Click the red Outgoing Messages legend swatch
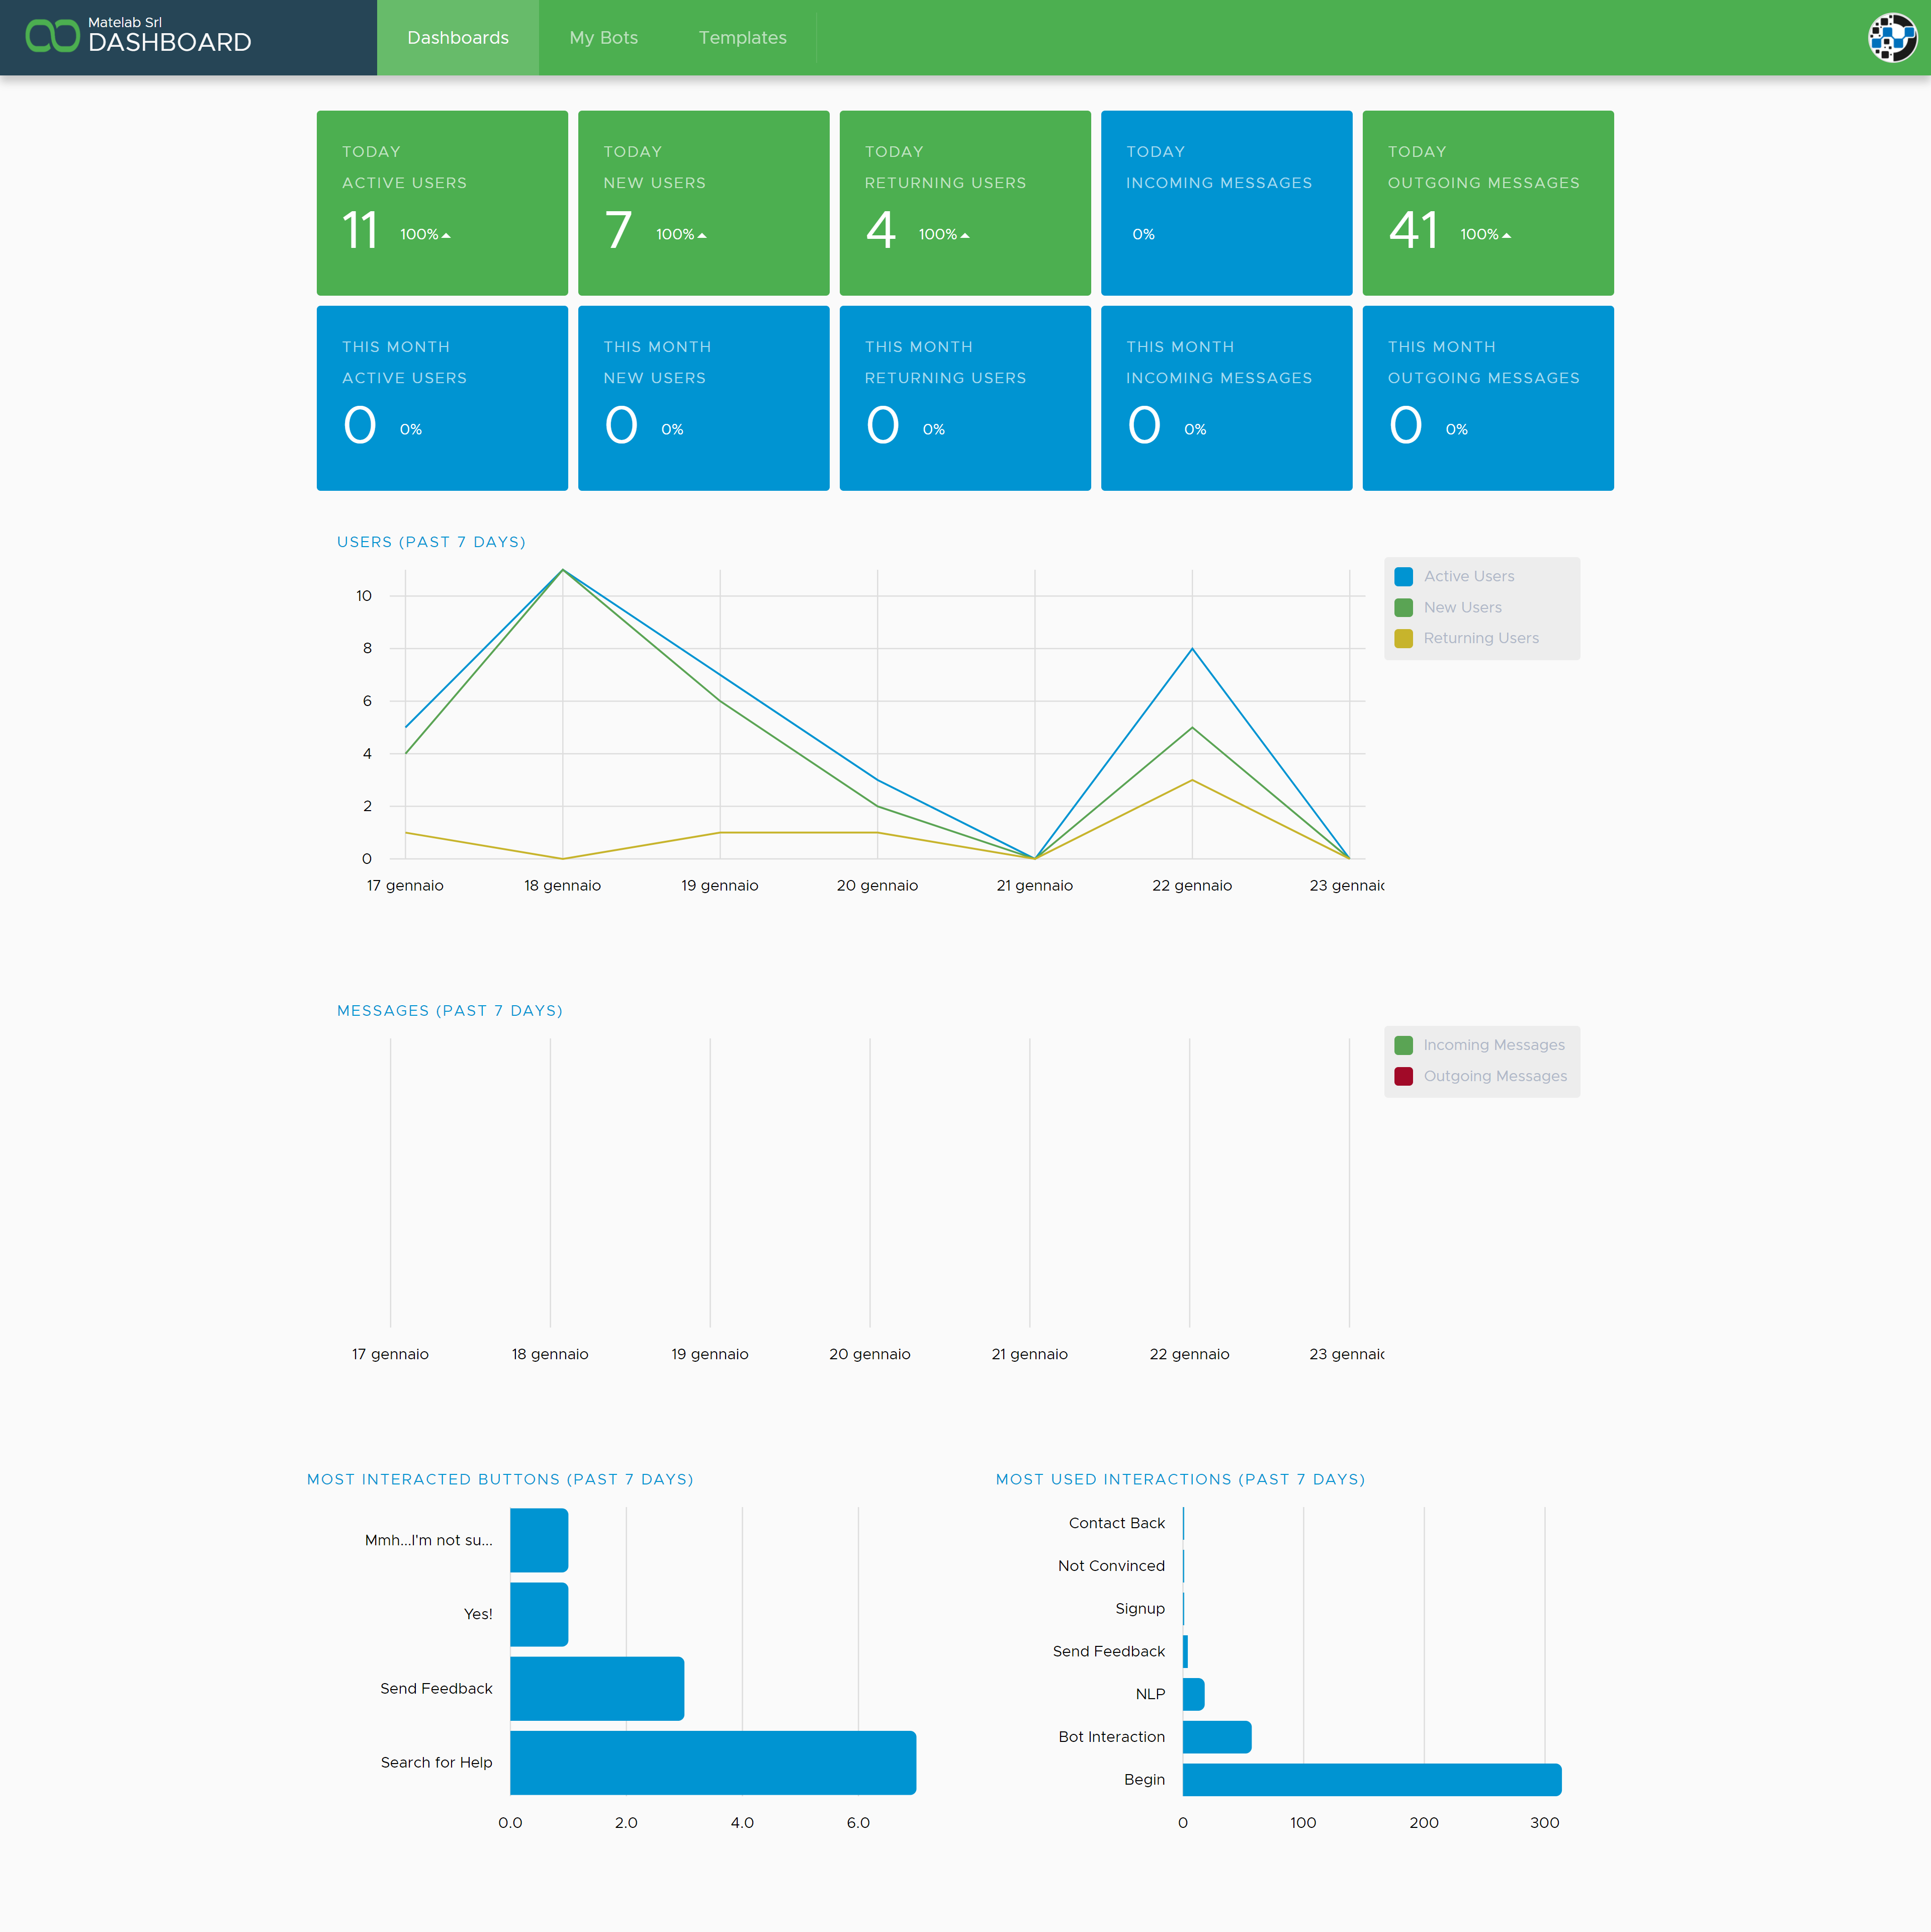Image resolution: width=1931 pixels, height=1932 pixels. (x=1403, y=1076)
